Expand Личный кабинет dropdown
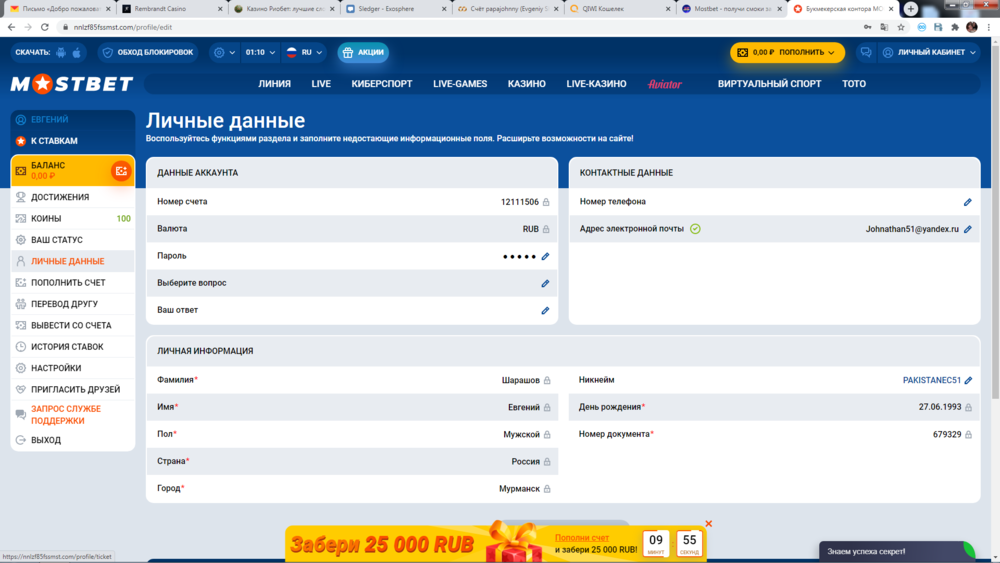This screenshot has height=563, width=1000. coord(929,52)
